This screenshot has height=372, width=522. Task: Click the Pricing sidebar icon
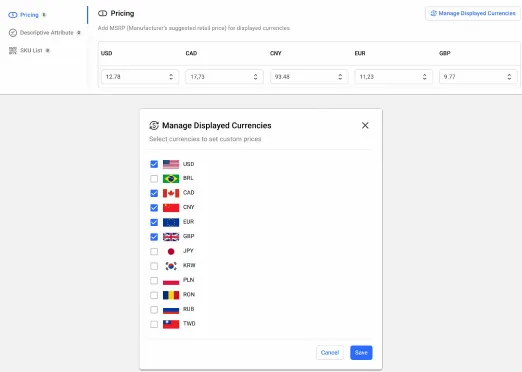tap(13, 15)
